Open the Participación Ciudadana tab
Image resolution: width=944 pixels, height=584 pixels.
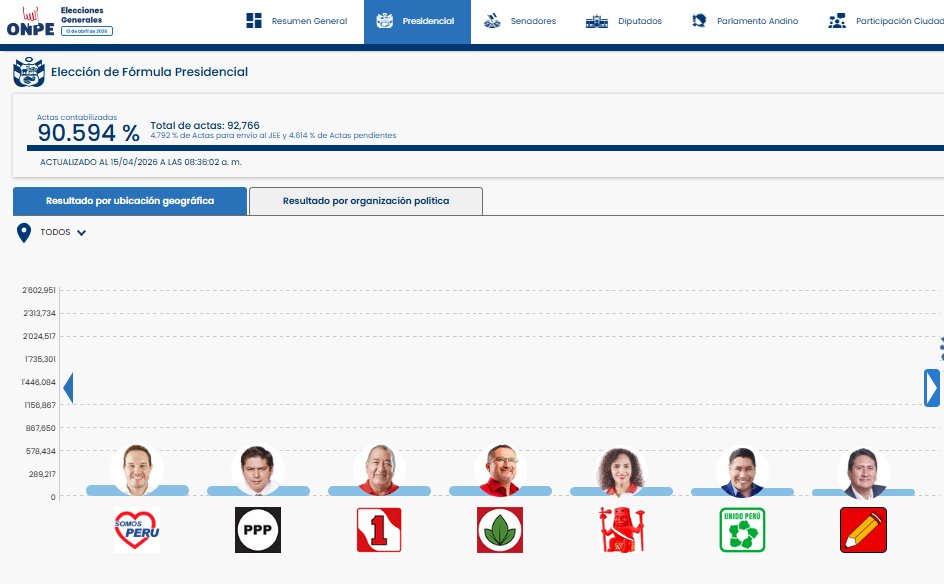[x=886, y=21]
